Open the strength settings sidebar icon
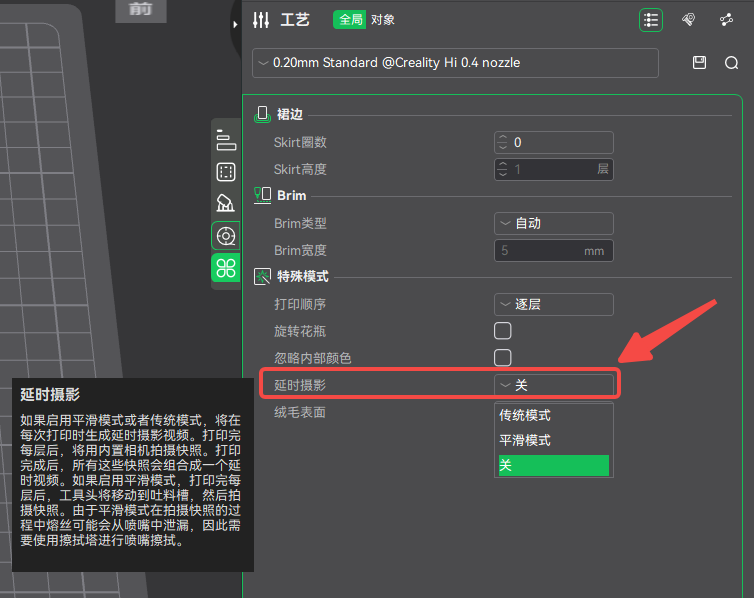754x598 pixels. click(226, 172)
